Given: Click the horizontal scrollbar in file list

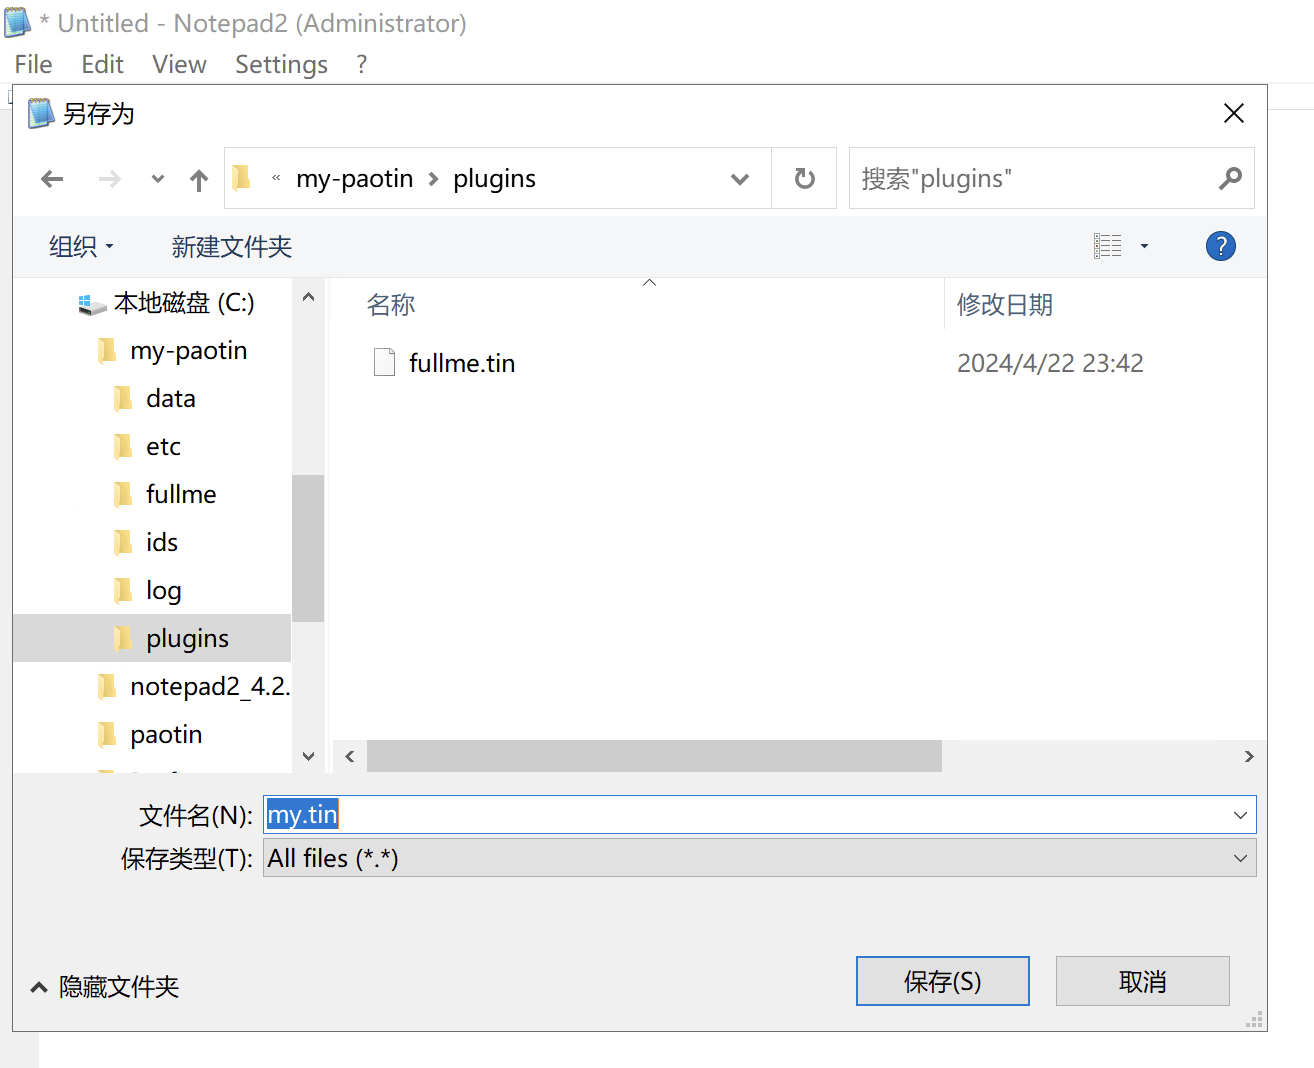Looking at the screenshot, I should [654, 756].
